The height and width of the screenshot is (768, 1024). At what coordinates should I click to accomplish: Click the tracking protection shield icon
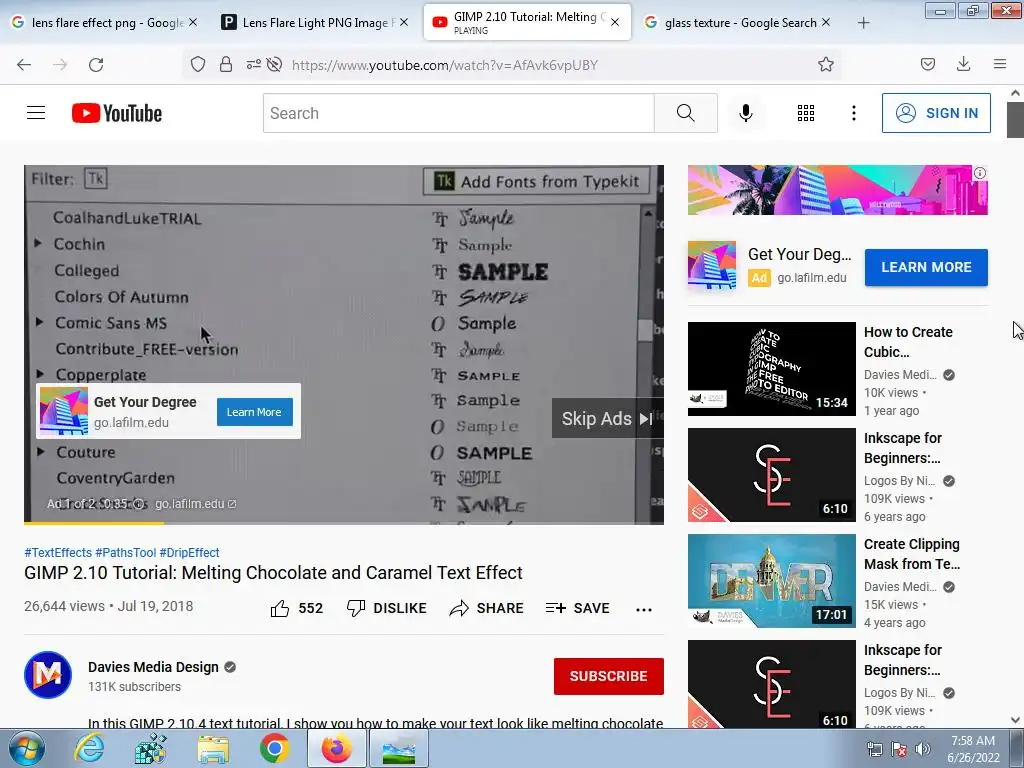point(198,64)
